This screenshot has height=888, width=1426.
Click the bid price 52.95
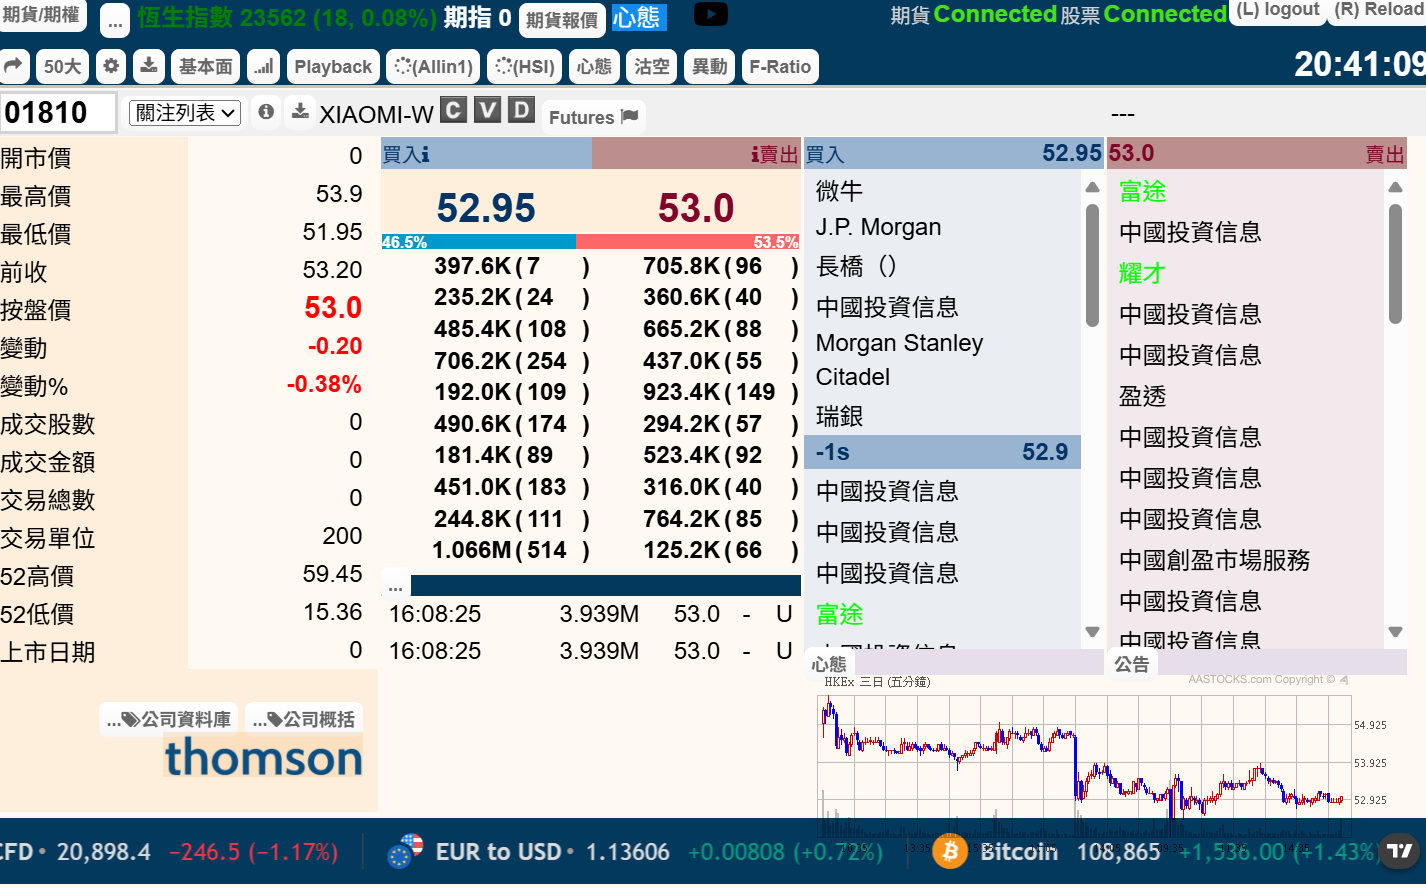coord(486,208)
